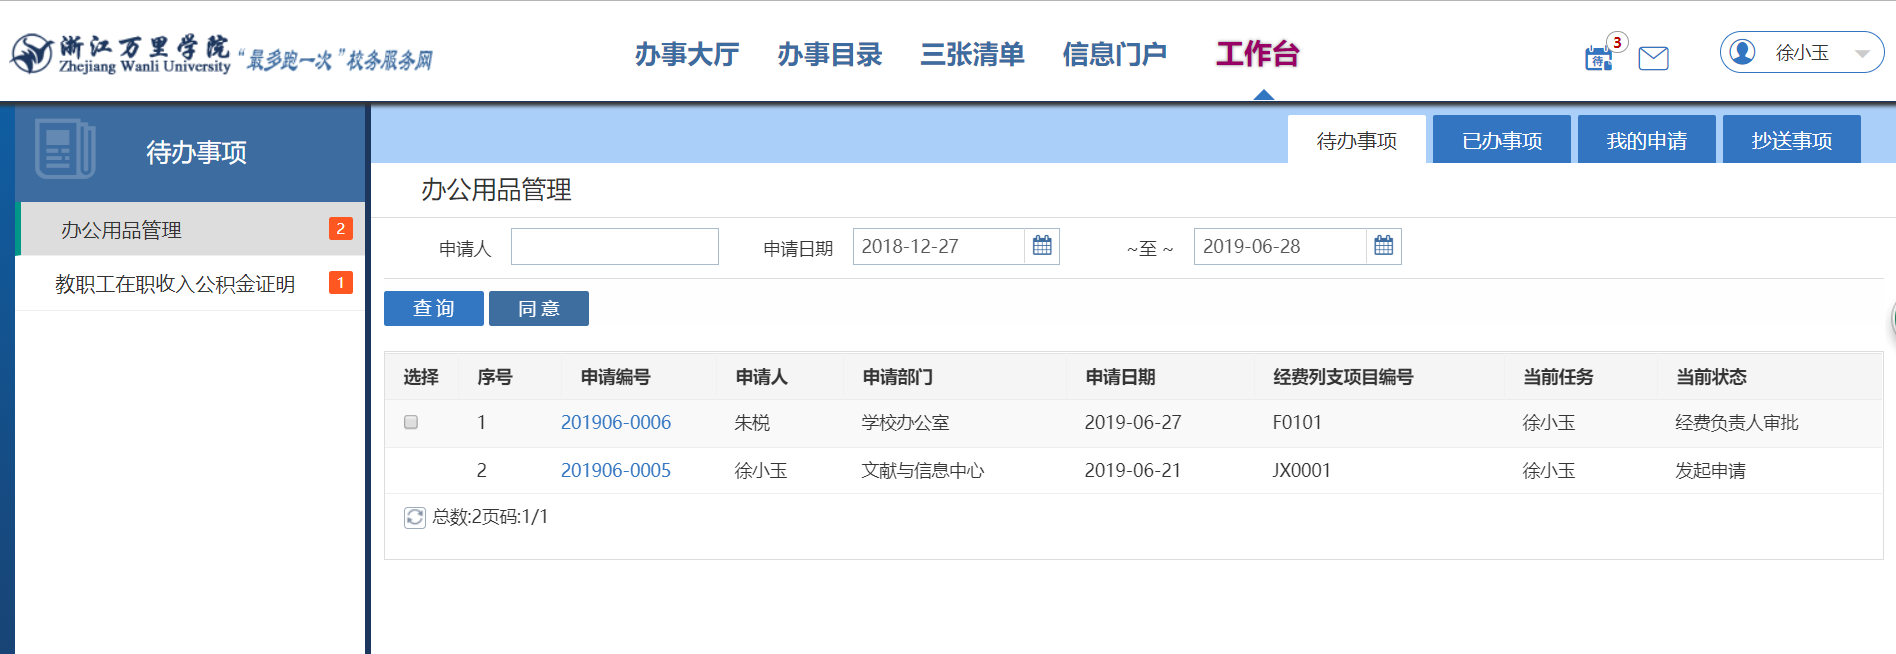Screen dimensions: 1896x654
Task: Open end date calendar picker
Action: click(x=1383, y=246)
